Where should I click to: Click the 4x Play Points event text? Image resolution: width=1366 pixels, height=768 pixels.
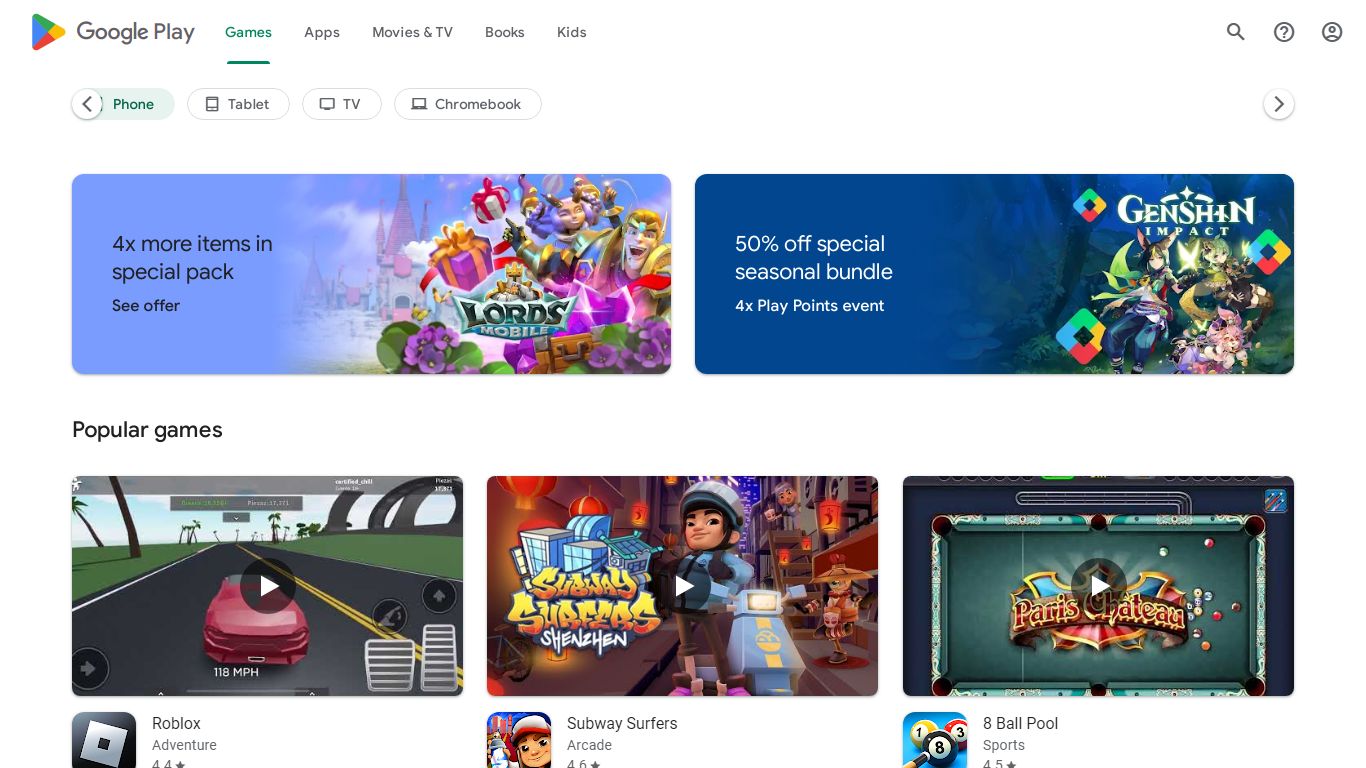pos(810,306)
